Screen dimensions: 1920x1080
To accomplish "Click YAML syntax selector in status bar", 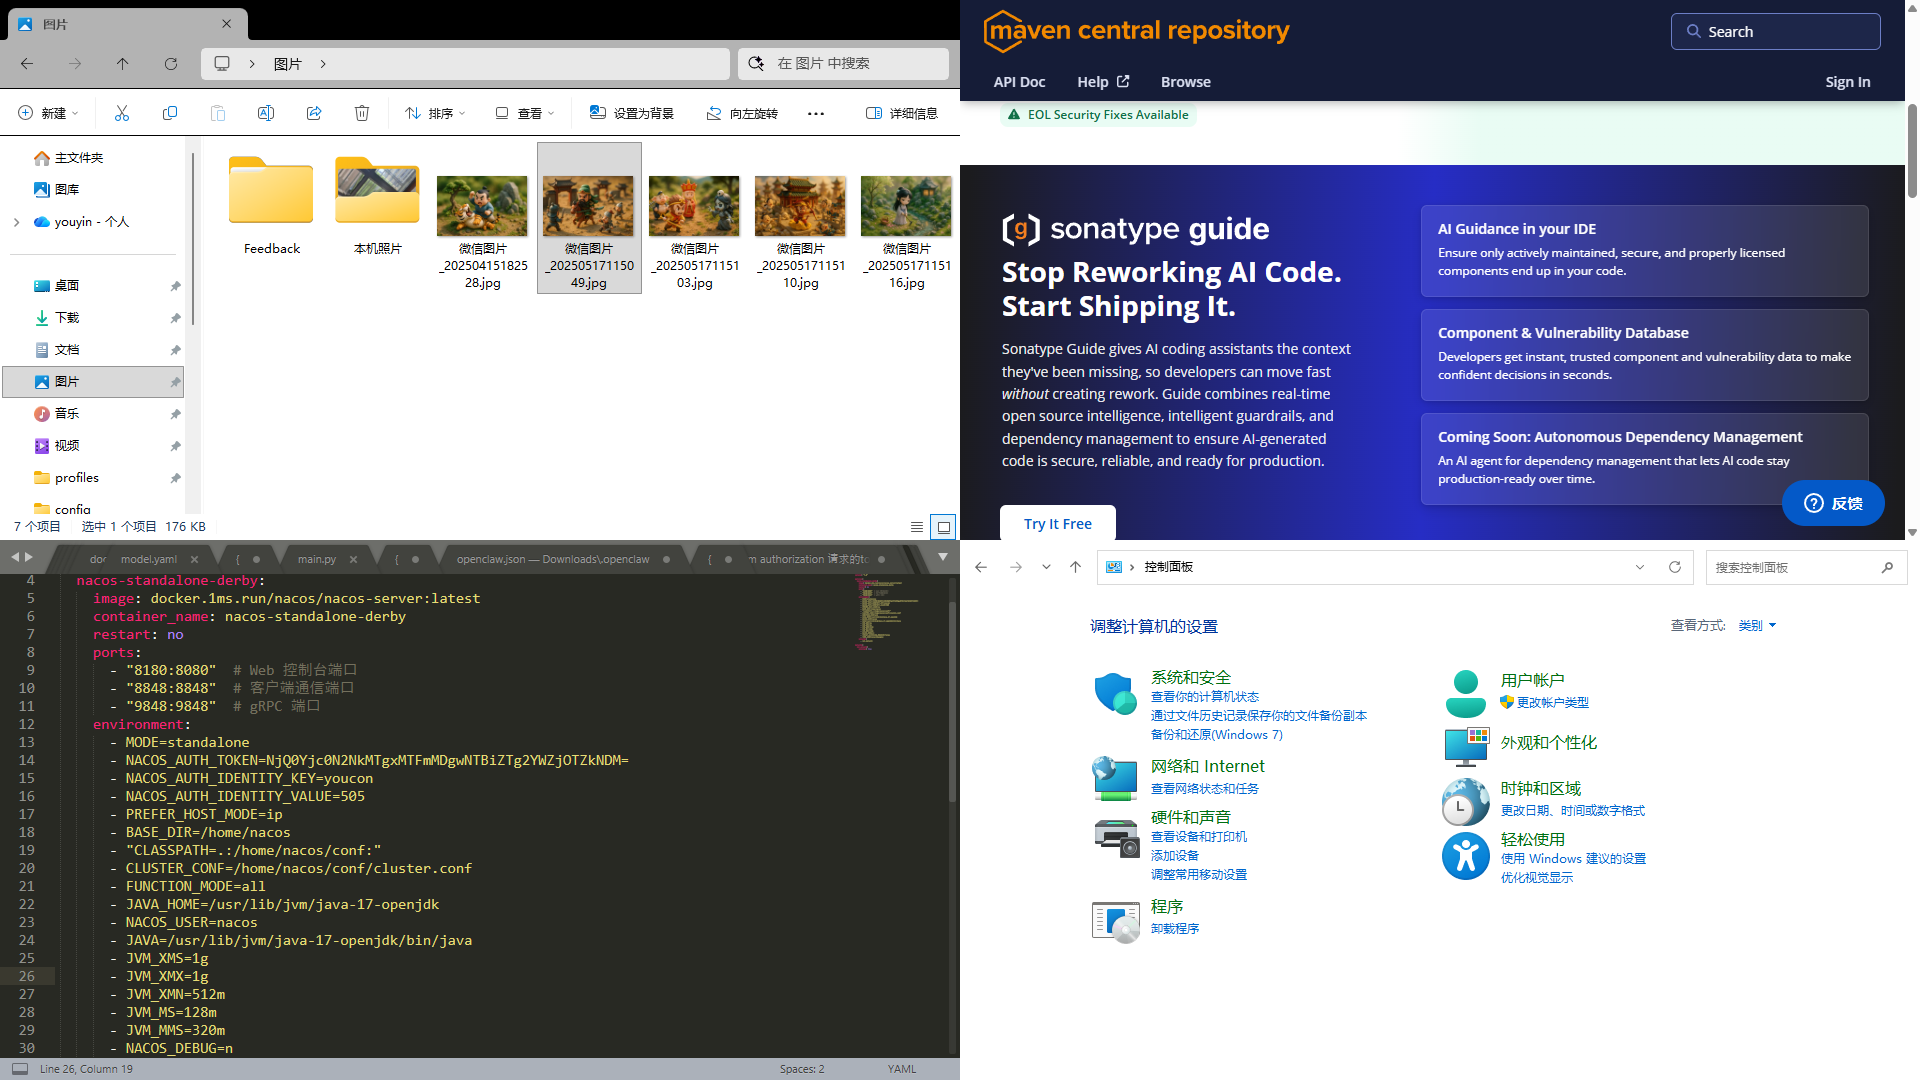I will coord(901,1069).
